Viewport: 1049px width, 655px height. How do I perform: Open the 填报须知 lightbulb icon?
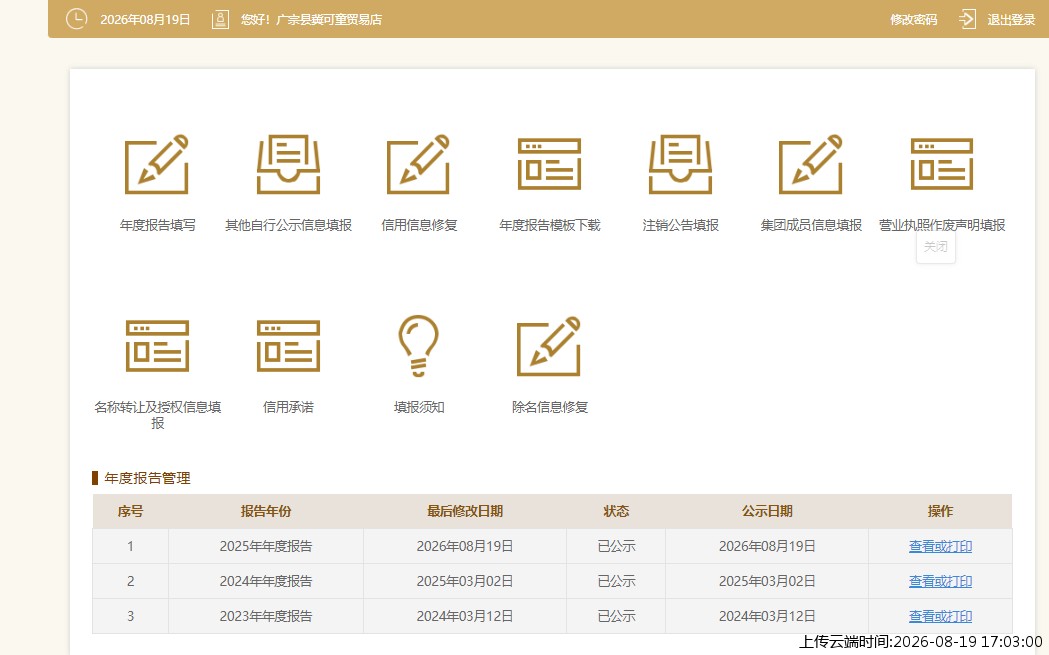419,346
